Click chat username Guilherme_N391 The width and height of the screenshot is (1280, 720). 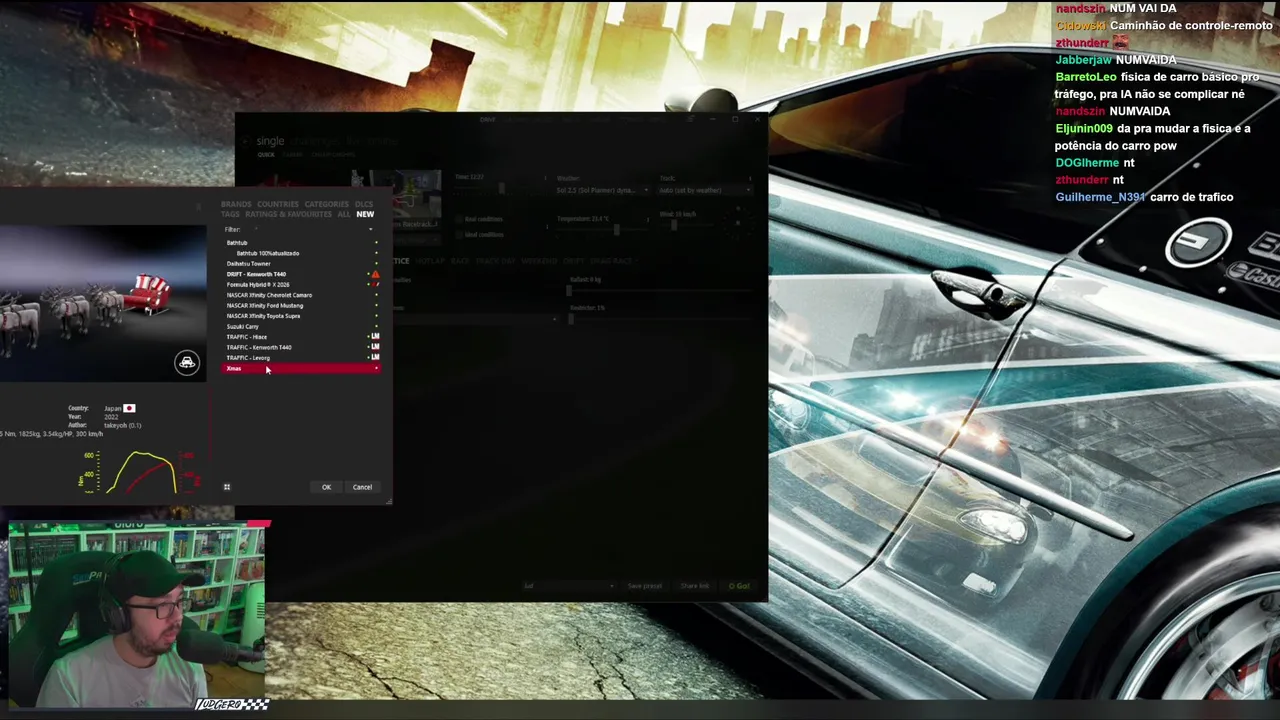tap(1100, 197)
